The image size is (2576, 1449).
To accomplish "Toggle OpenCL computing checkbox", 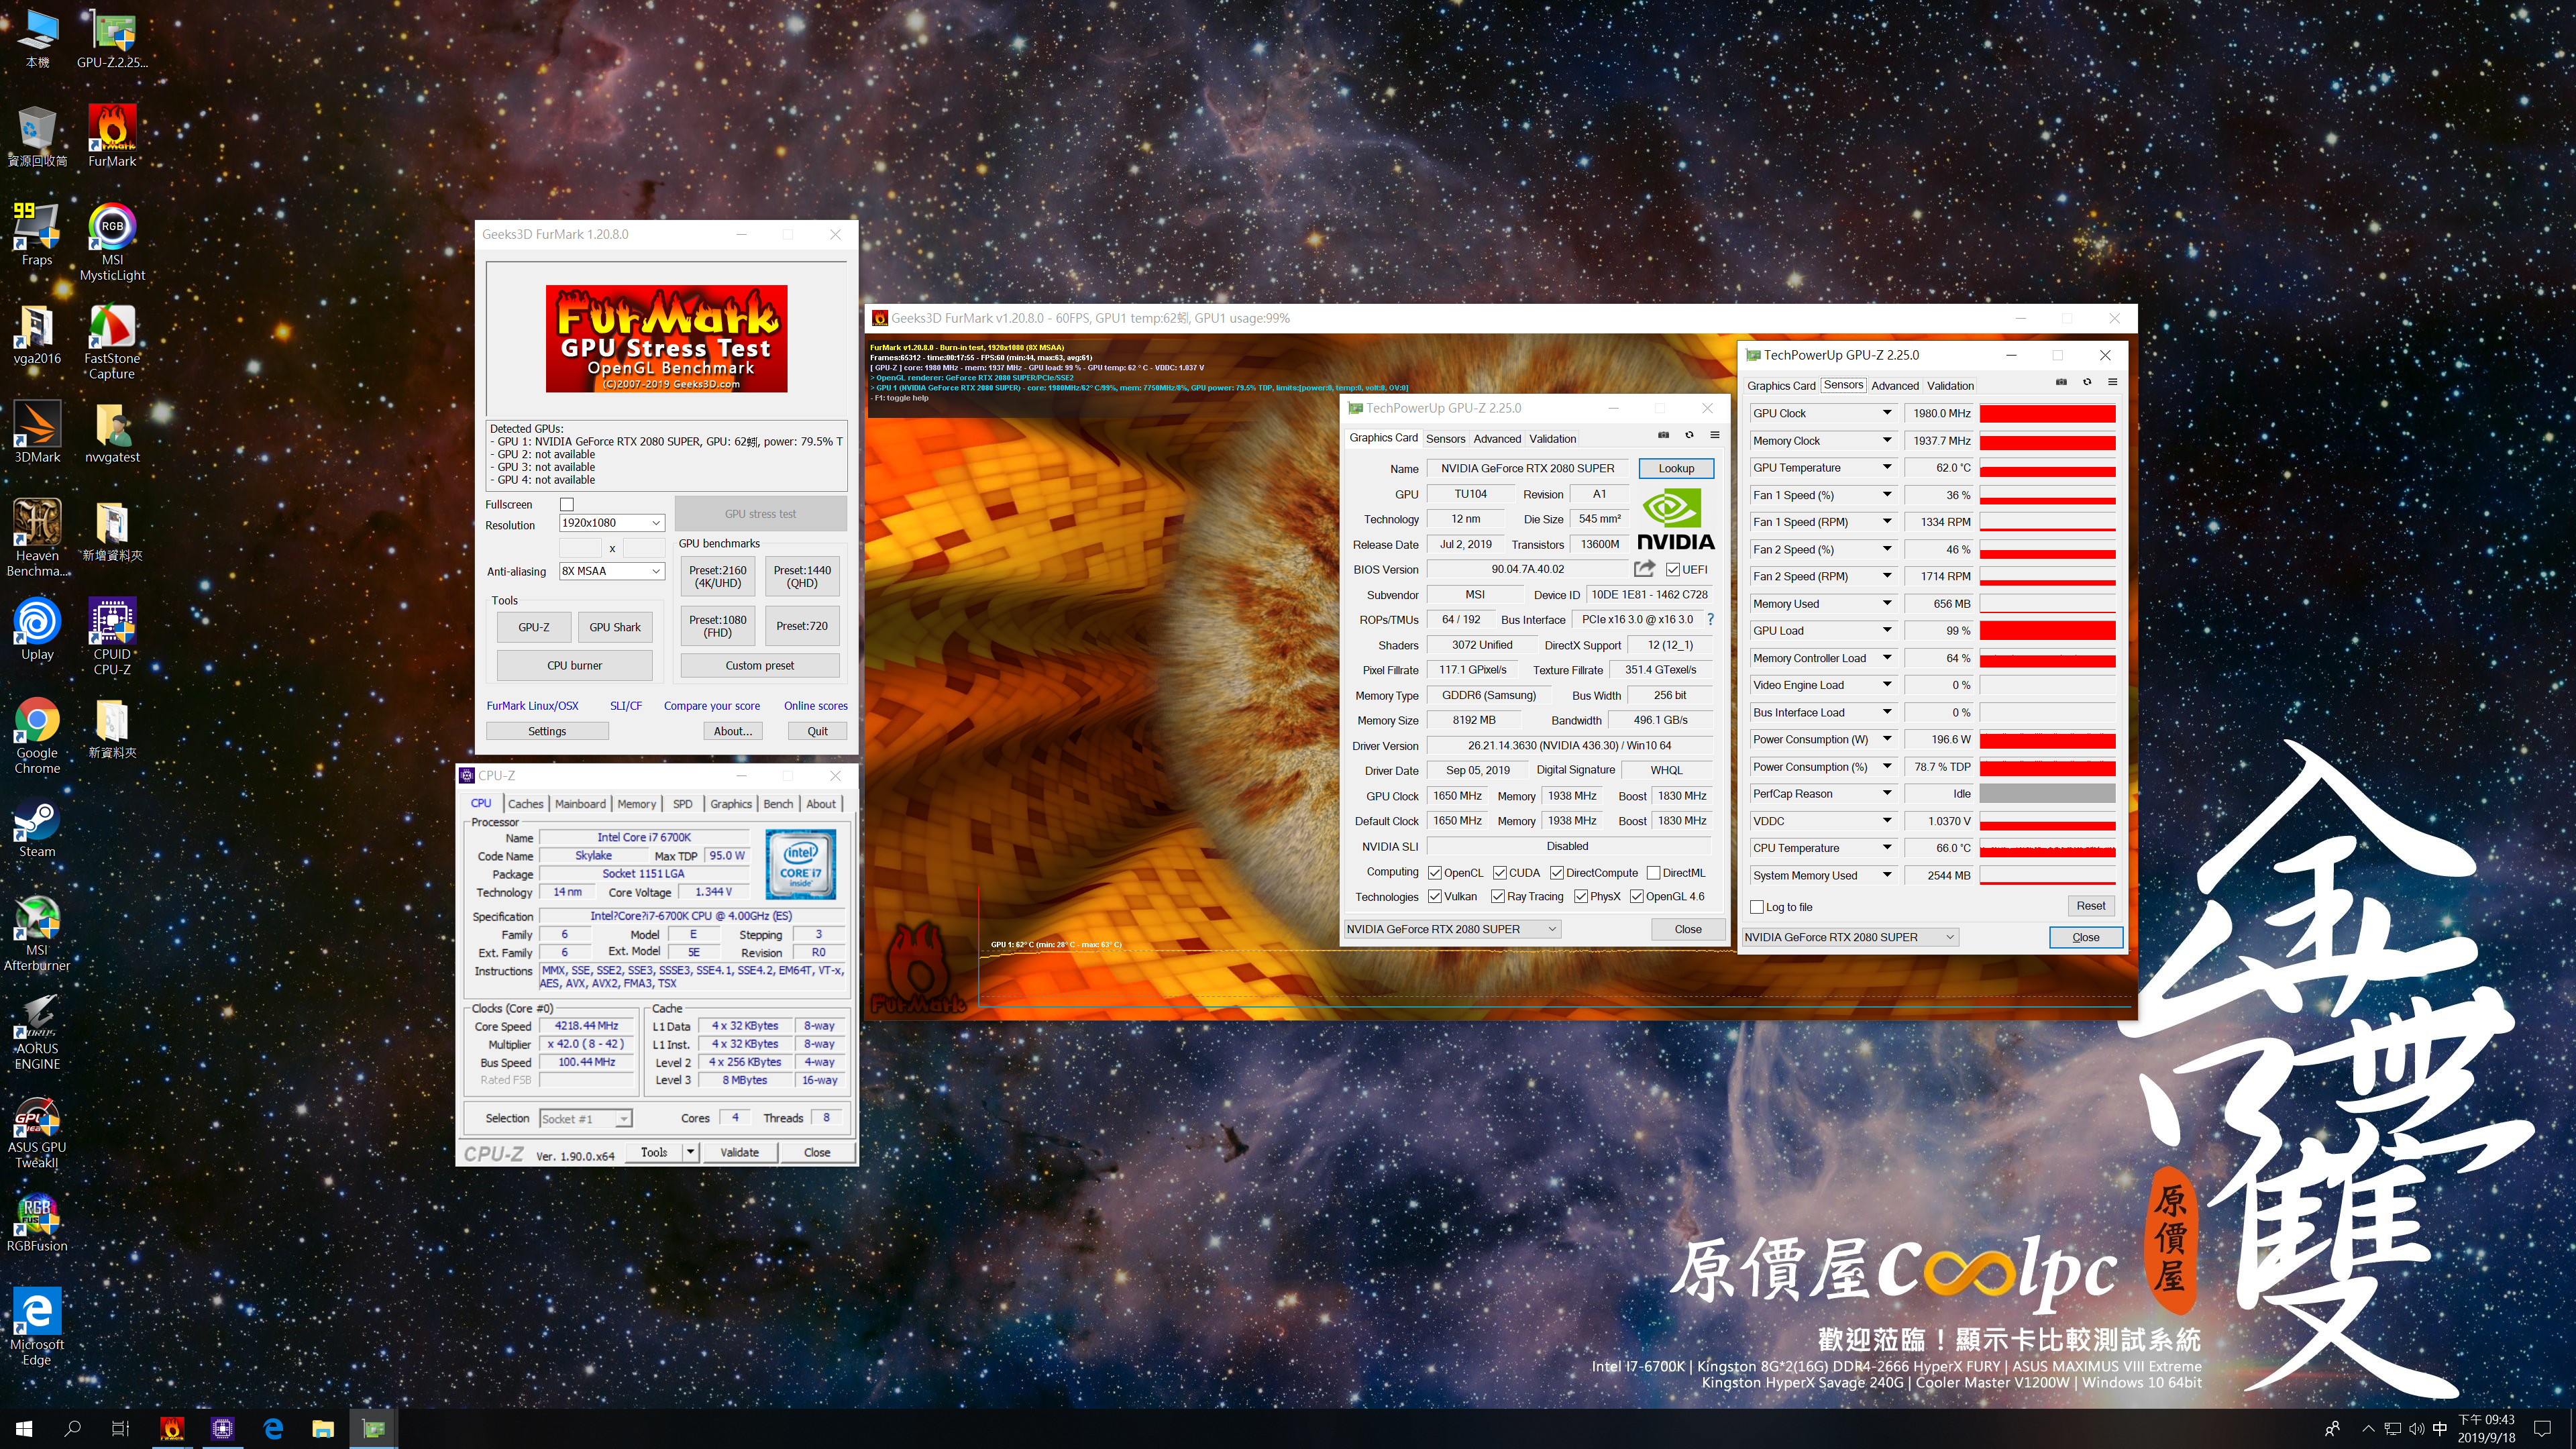I will (x=1435, y=873).
